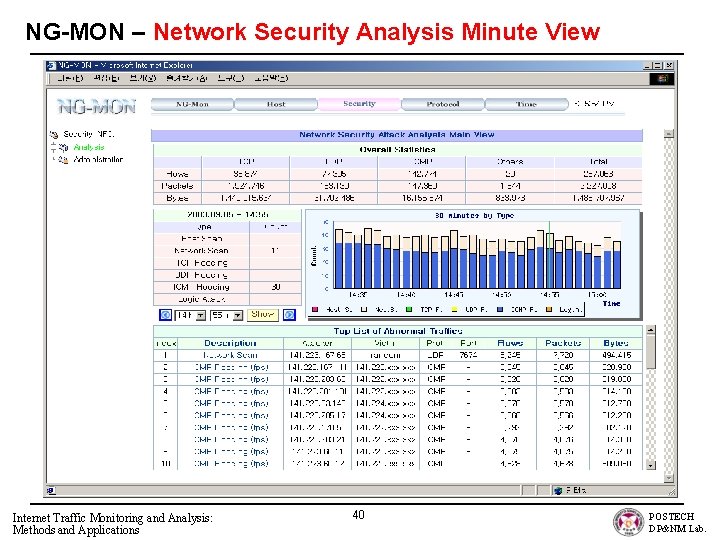The width and height of the screenshot is (720, 540).
Task: Click the bytes value 494,415 in the rank 1 row
Action: 617,355
